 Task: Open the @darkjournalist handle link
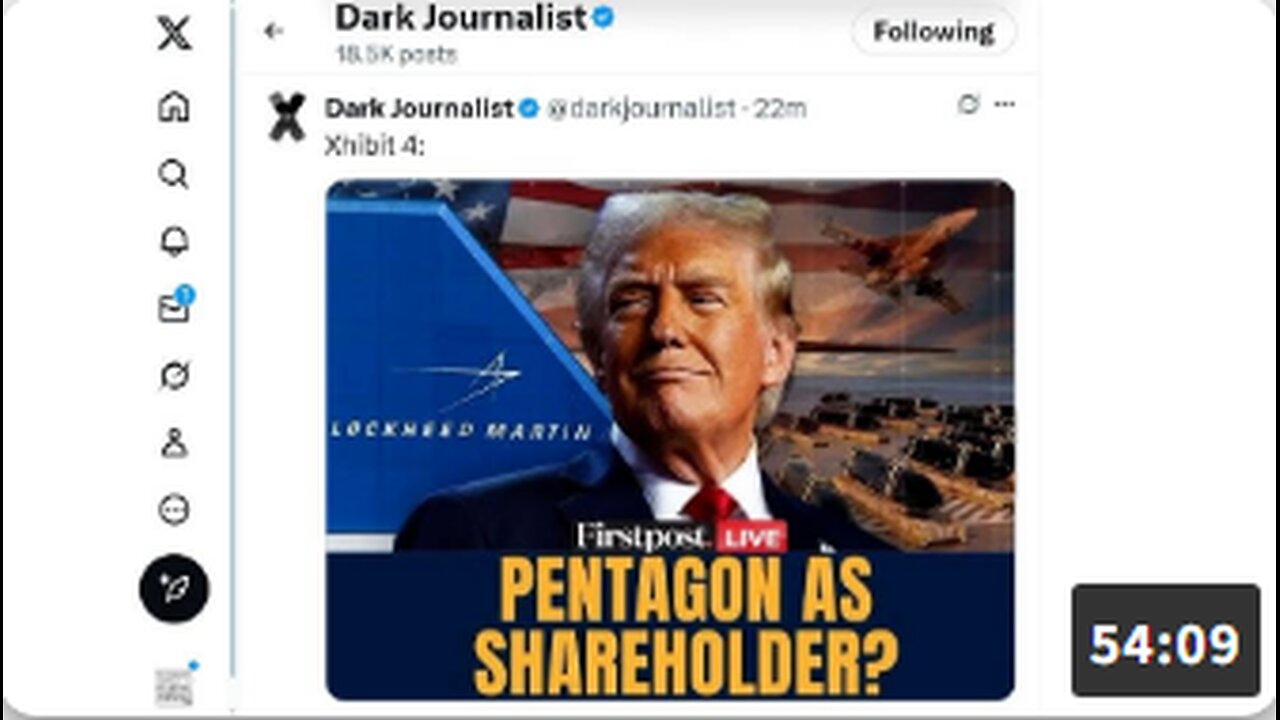point(640,108)
